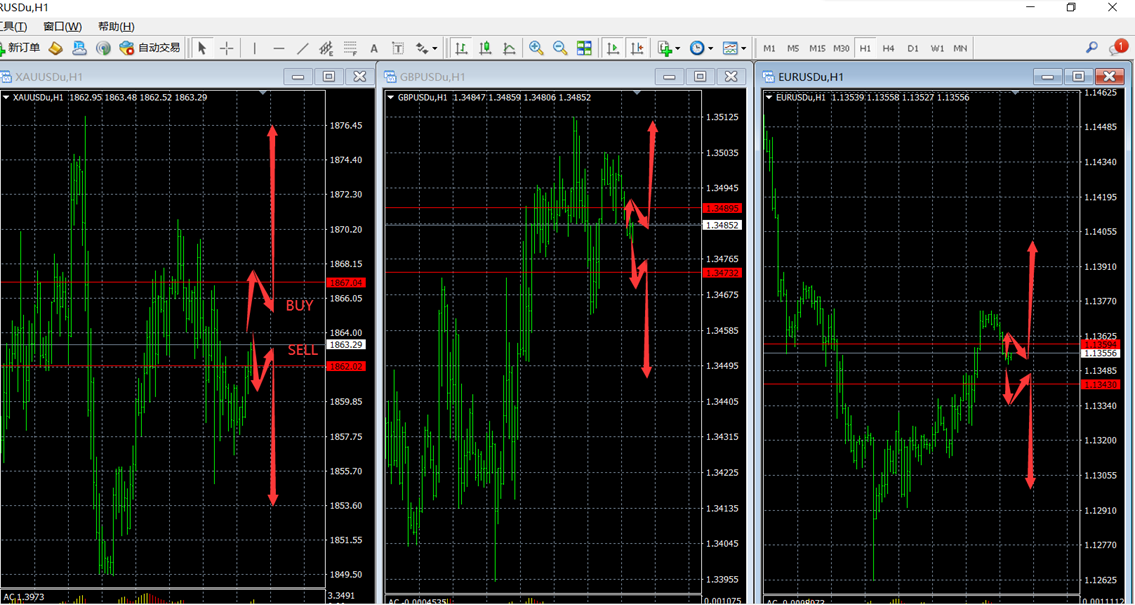1135x605 pixels.
Task: Open the 帮助(H) menu
Action: click(116, 27)
